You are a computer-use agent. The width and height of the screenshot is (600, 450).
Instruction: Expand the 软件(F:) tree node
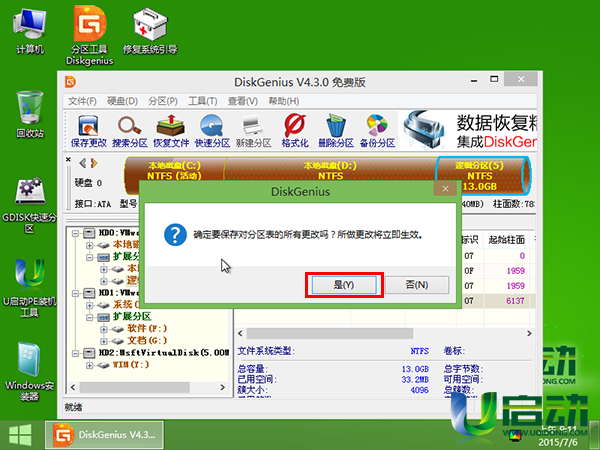coord(103,329)
